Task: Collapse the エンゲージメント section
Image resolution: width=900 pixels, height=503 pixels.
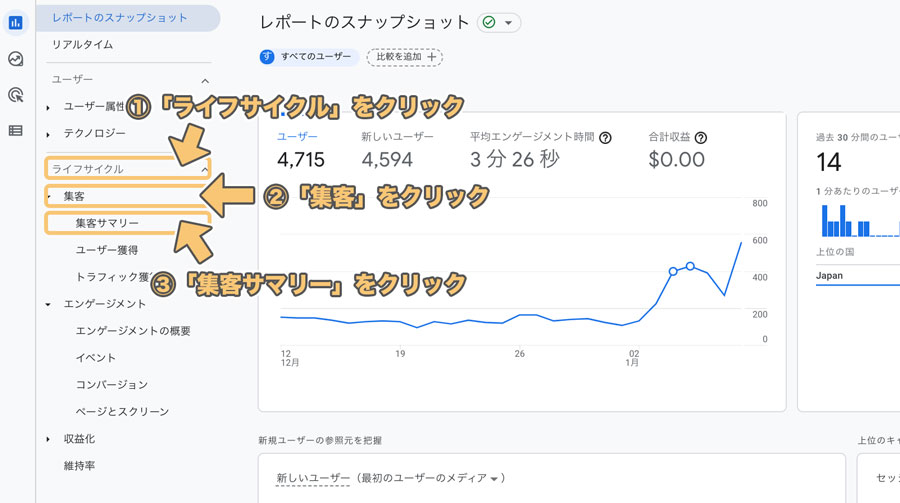Action: [x=48, y=304]
